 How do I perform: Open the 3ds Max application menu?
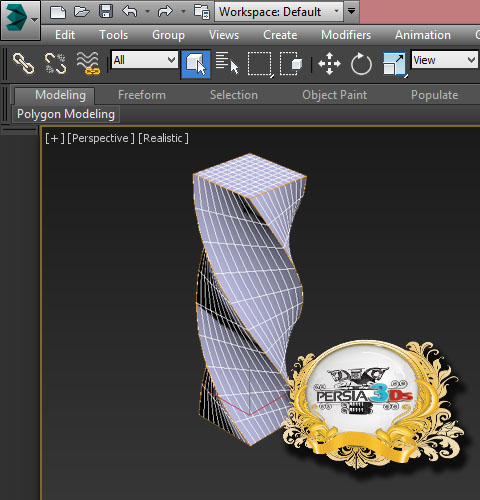[20, 20]
